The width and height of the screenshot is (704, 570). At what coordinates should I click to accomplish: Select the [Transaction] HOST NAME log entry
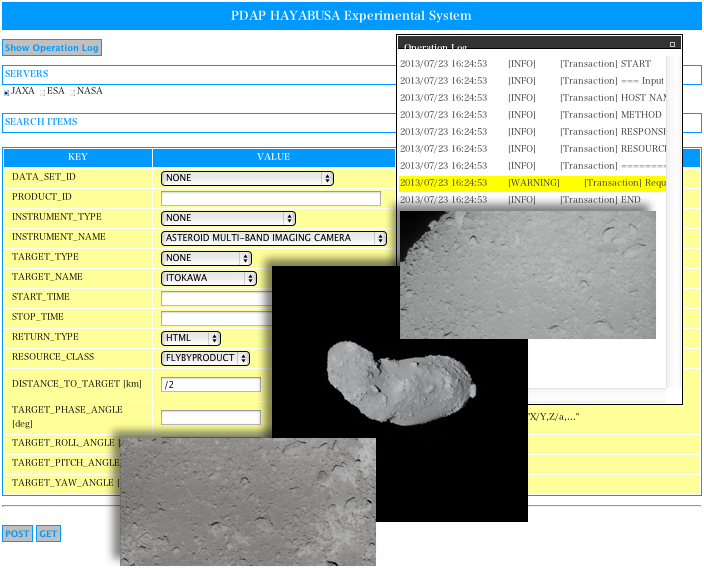pos(532,98)
